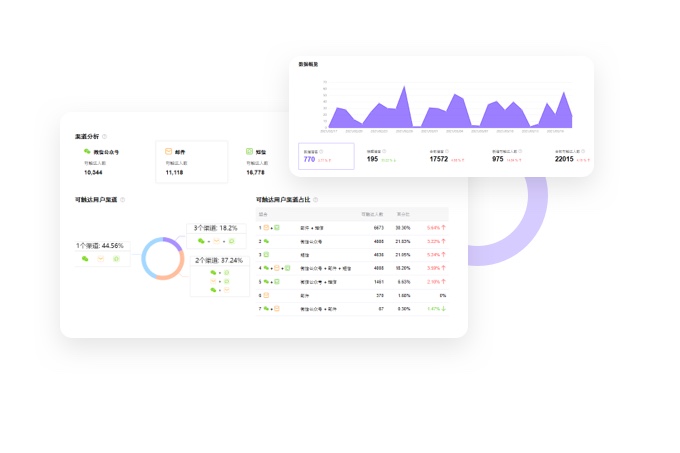Click the purple segment of the donut chart

tap(173, 243)
